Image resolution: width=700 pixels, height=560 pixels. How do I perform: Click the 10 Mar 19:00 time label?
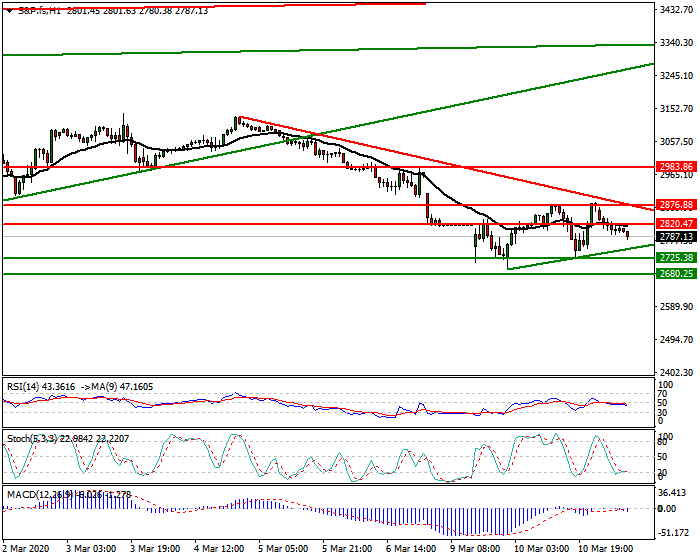[x=605, y=548]
